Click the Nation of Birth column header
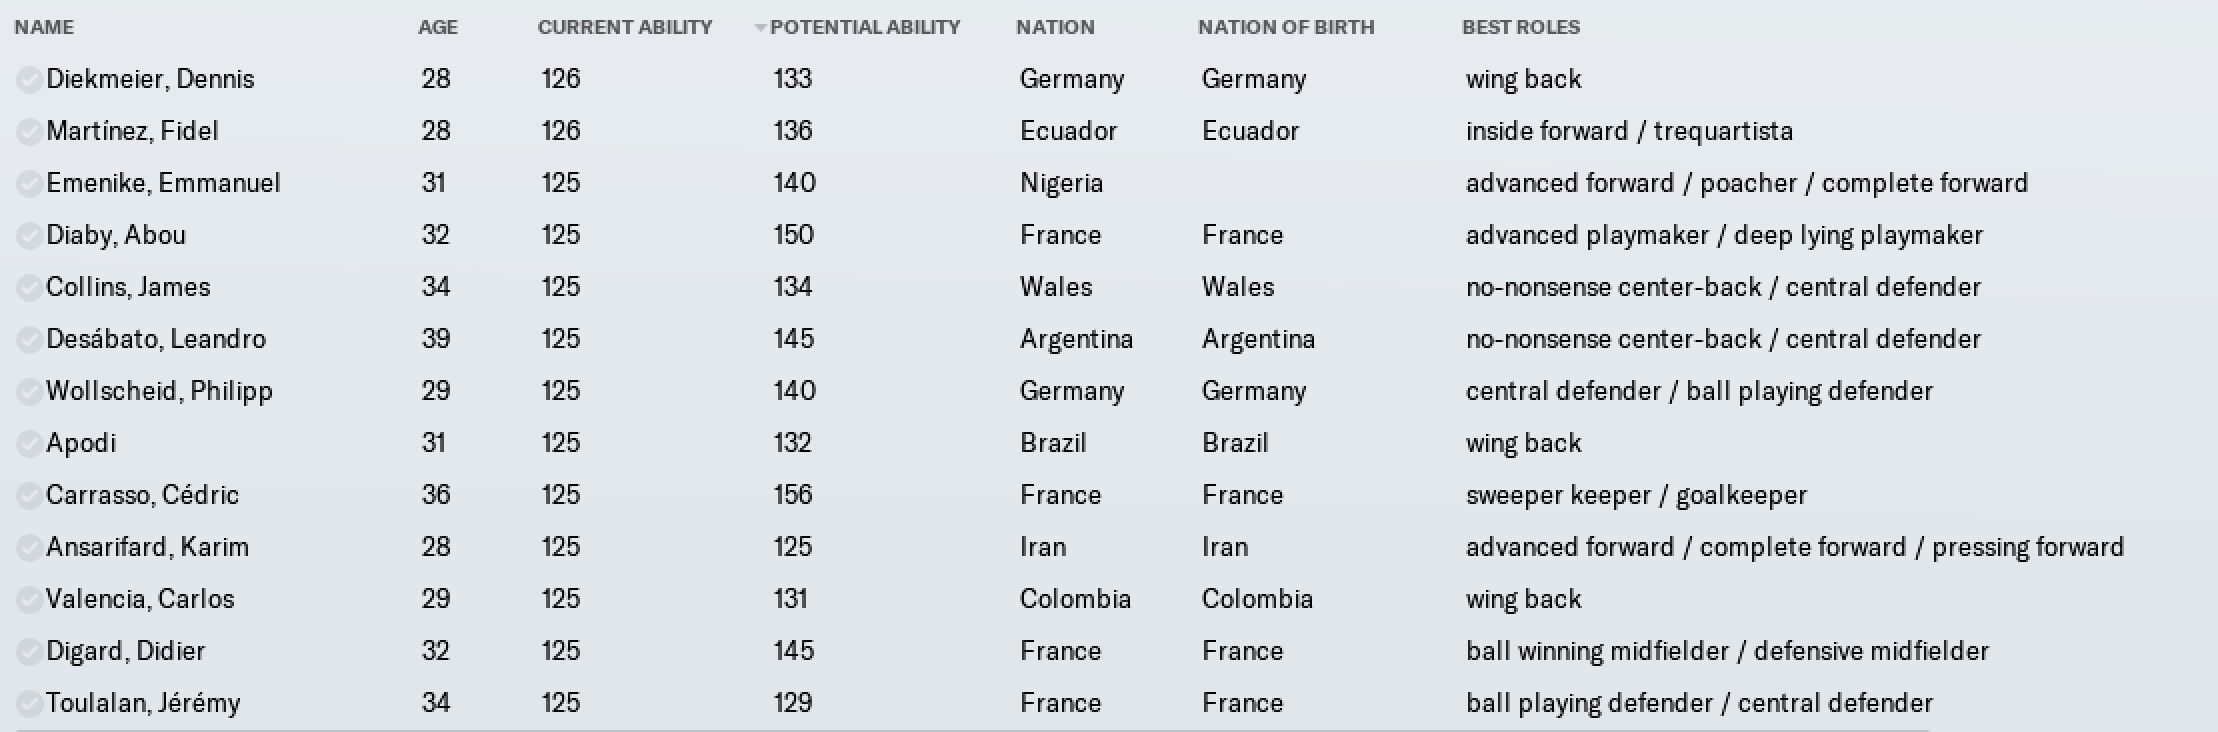 (x=1286, y=27)
